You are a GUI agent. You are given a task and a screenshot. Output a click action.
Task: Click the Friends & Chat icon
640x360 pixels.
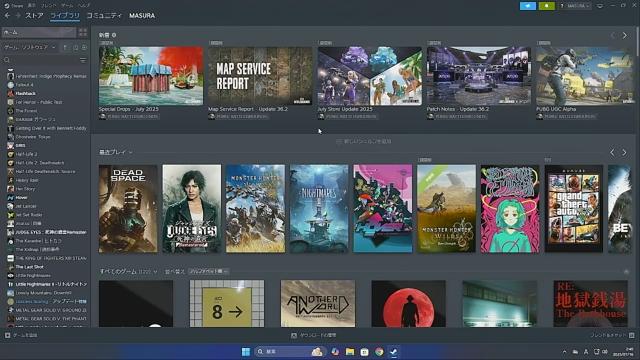point(632,335)
